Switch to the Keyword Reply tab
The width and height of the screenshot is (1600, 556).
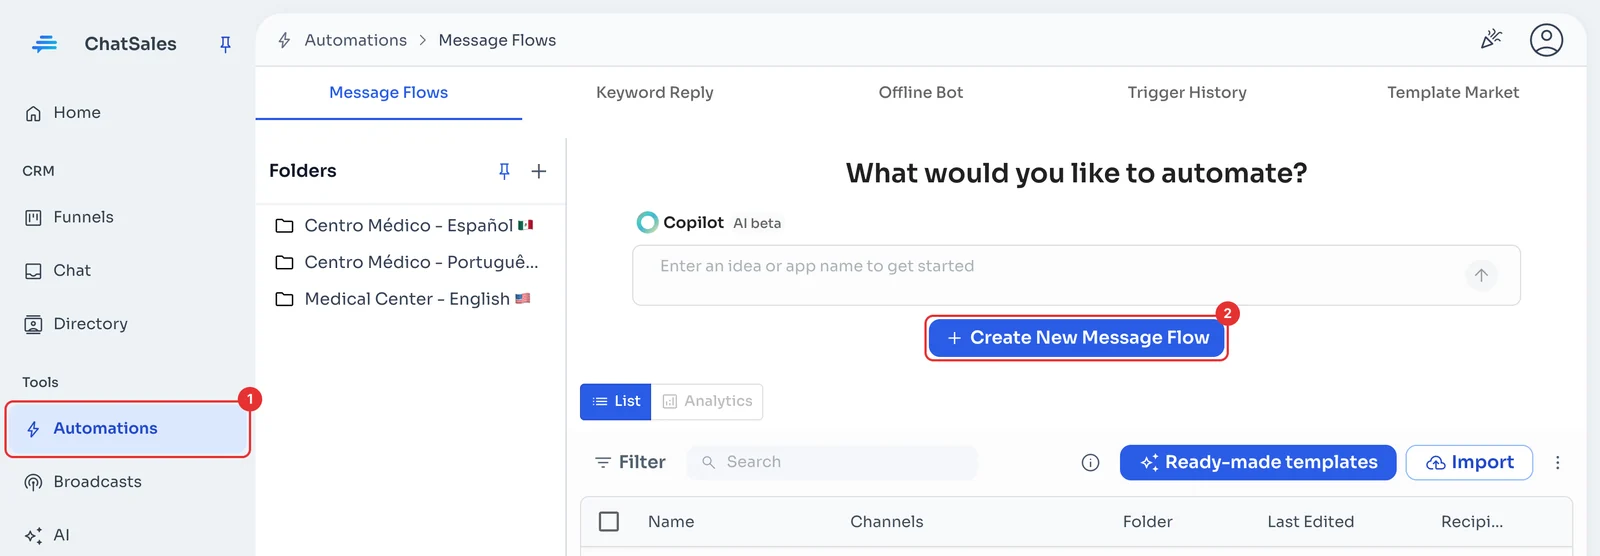(655, 93)
